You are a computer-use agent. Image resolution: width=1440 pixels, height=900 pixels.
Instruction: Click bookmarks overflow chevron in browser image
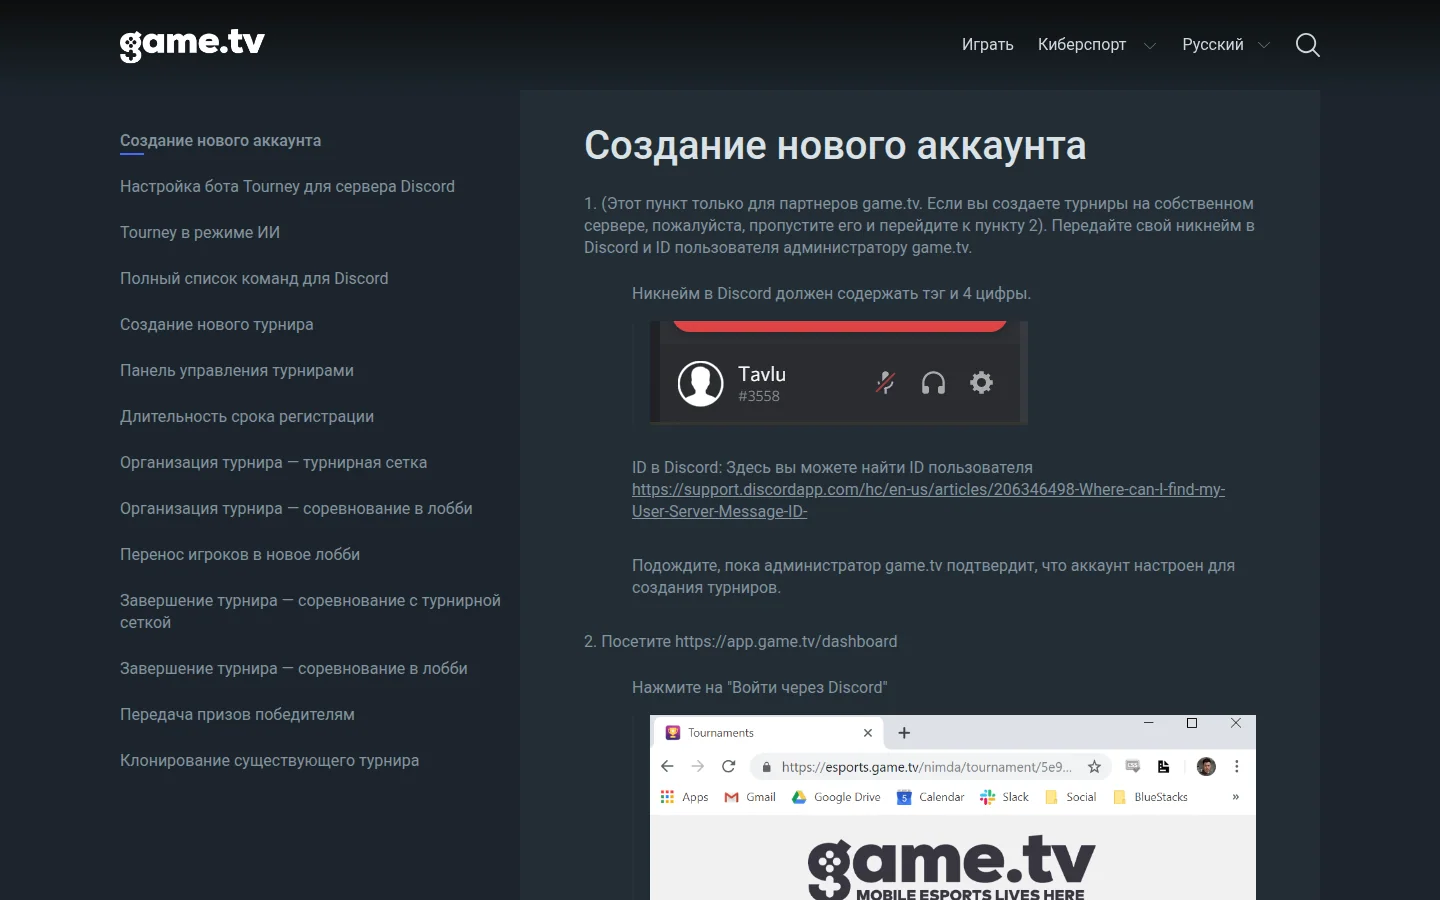[x=1236, y=797]
